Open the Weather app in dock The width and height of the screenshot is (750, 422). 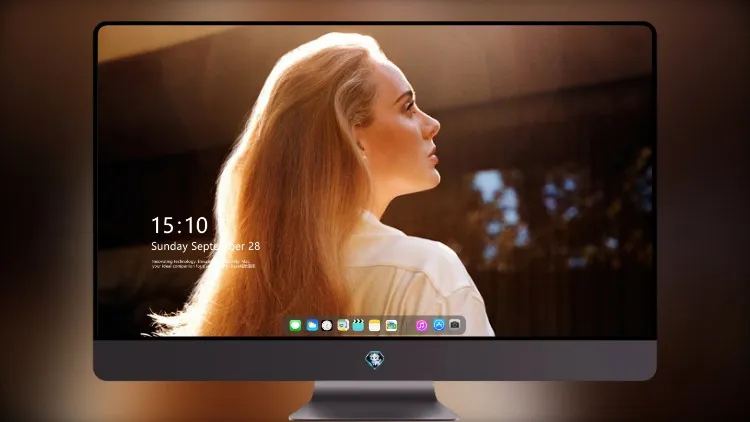click(312, 326)
